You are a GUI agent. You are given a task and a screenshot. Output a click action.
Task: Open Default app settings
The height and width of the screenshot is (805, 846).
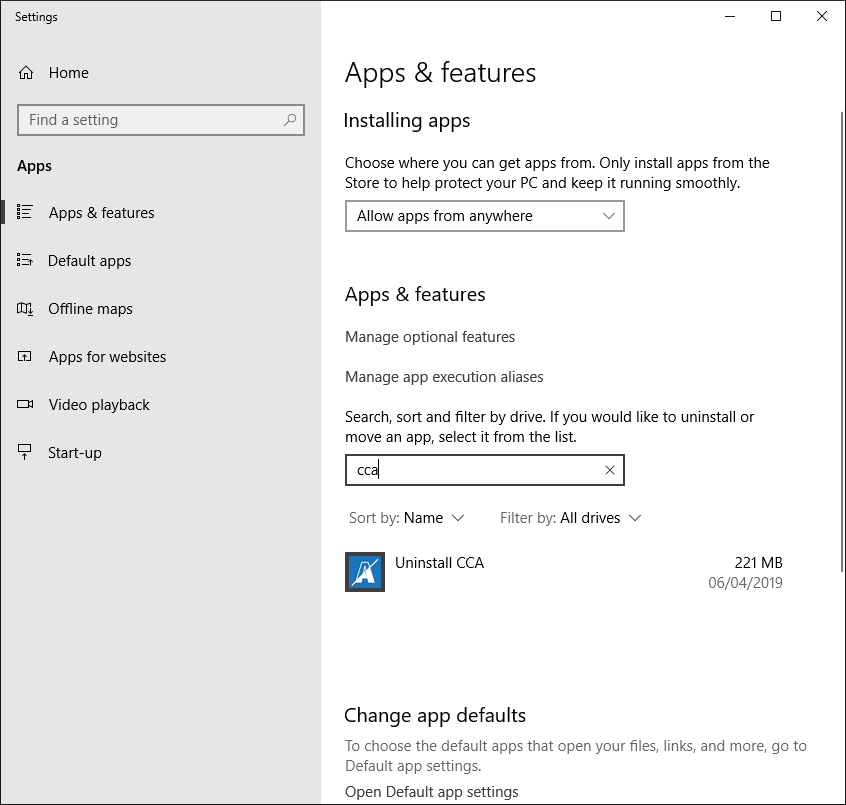[x=432, y=791]
